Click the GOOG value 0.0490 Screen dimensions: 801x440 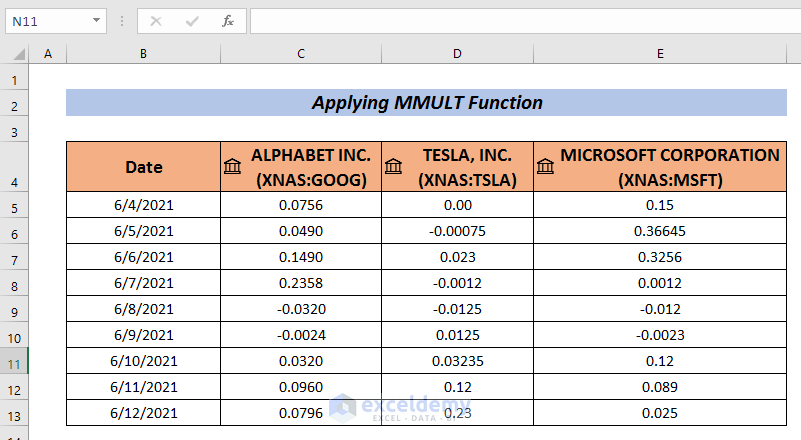301,231
